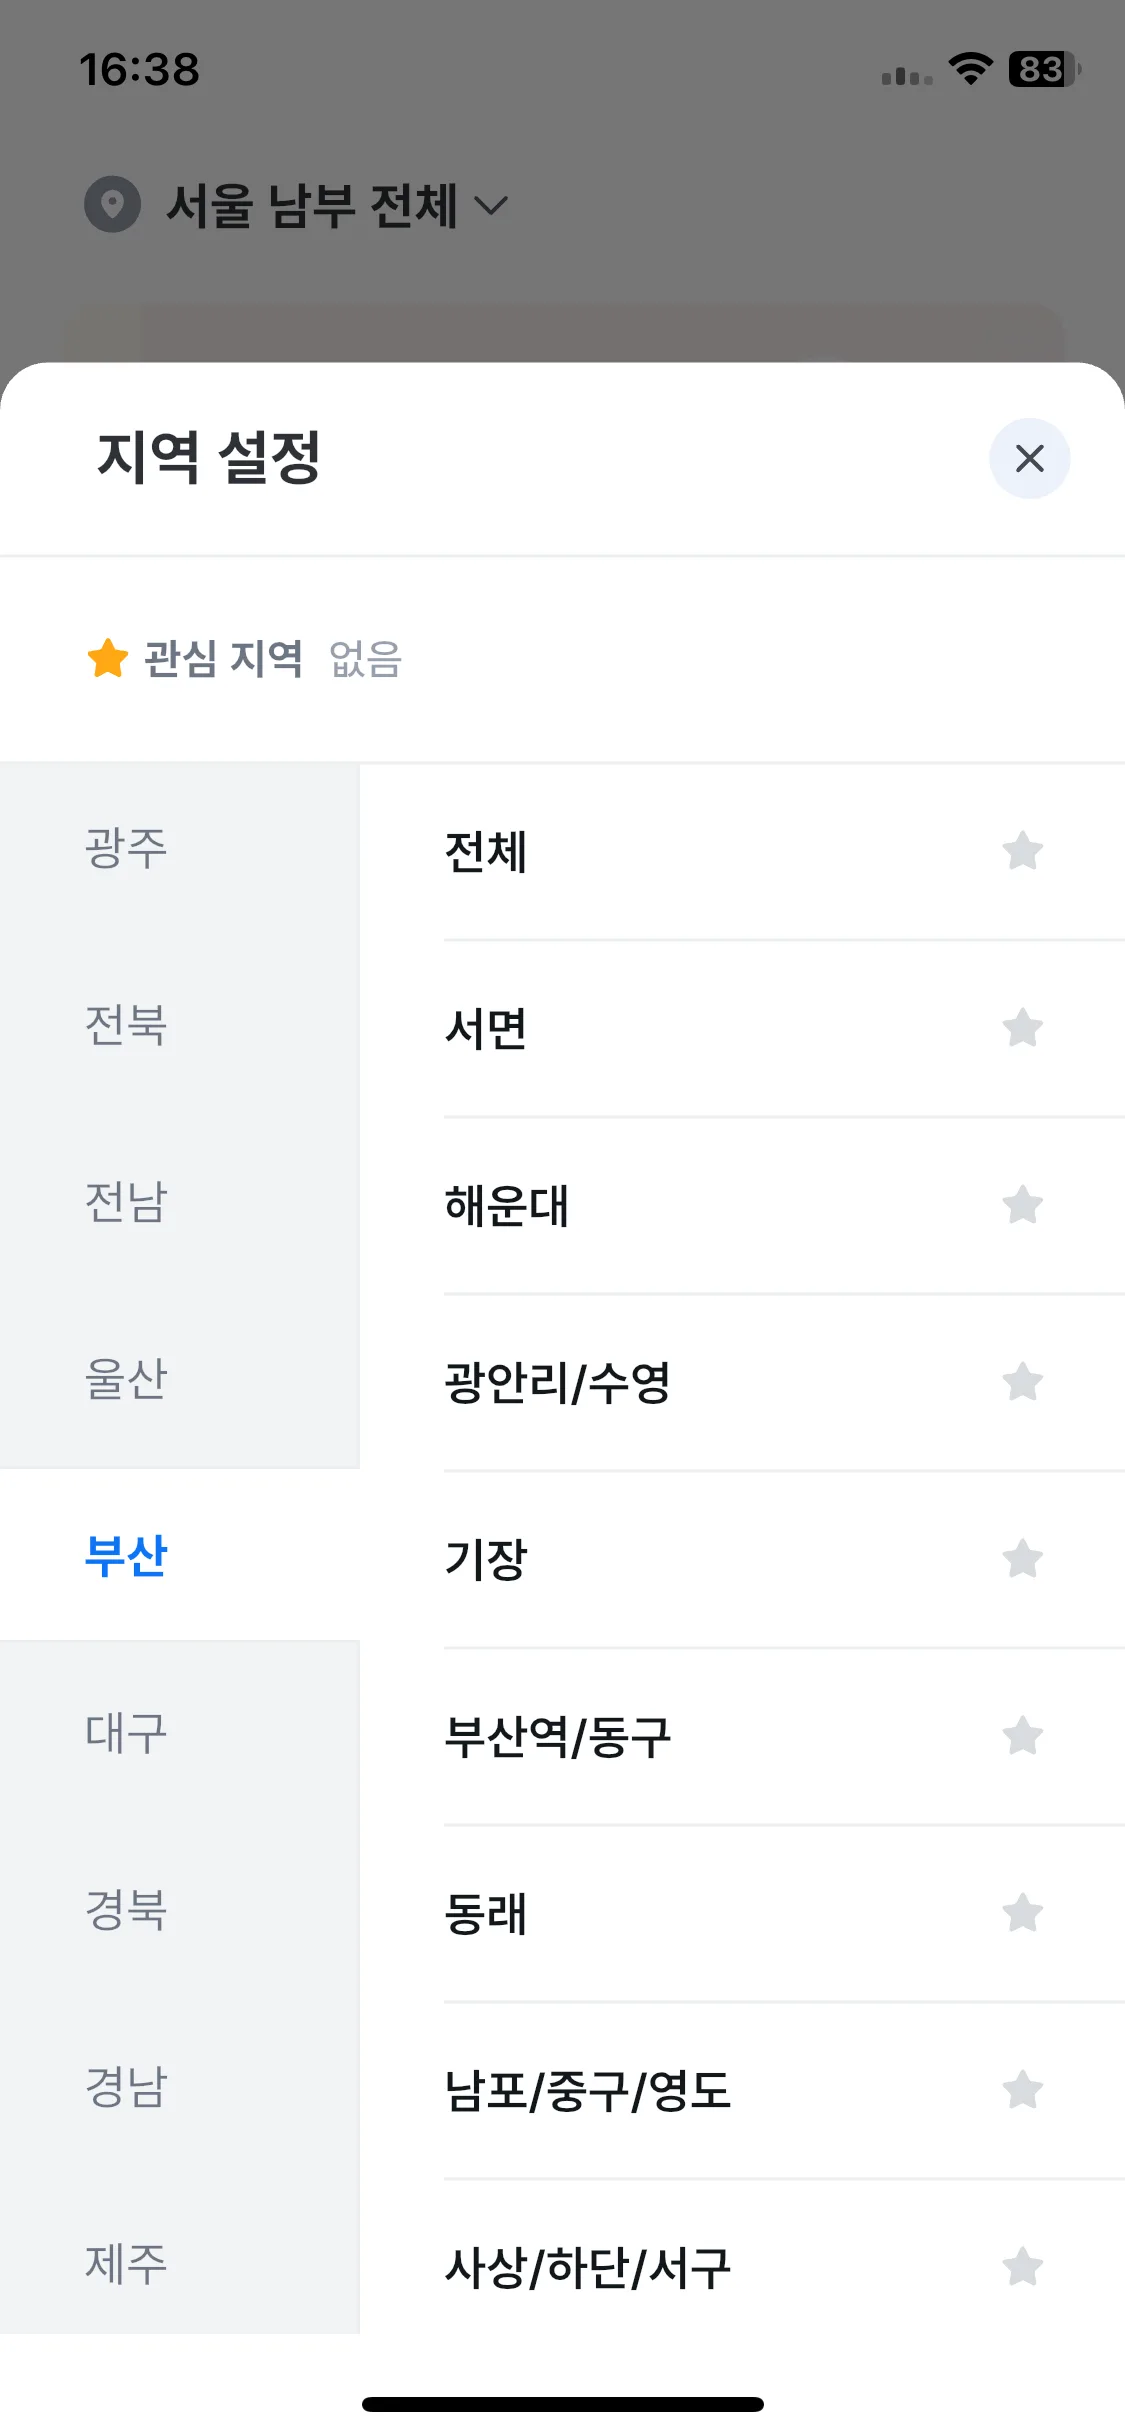Toggle favorite star for 기장
Image resolution: width=1125 pixels, height=2436 pixels.
tap(1022, 1559)
